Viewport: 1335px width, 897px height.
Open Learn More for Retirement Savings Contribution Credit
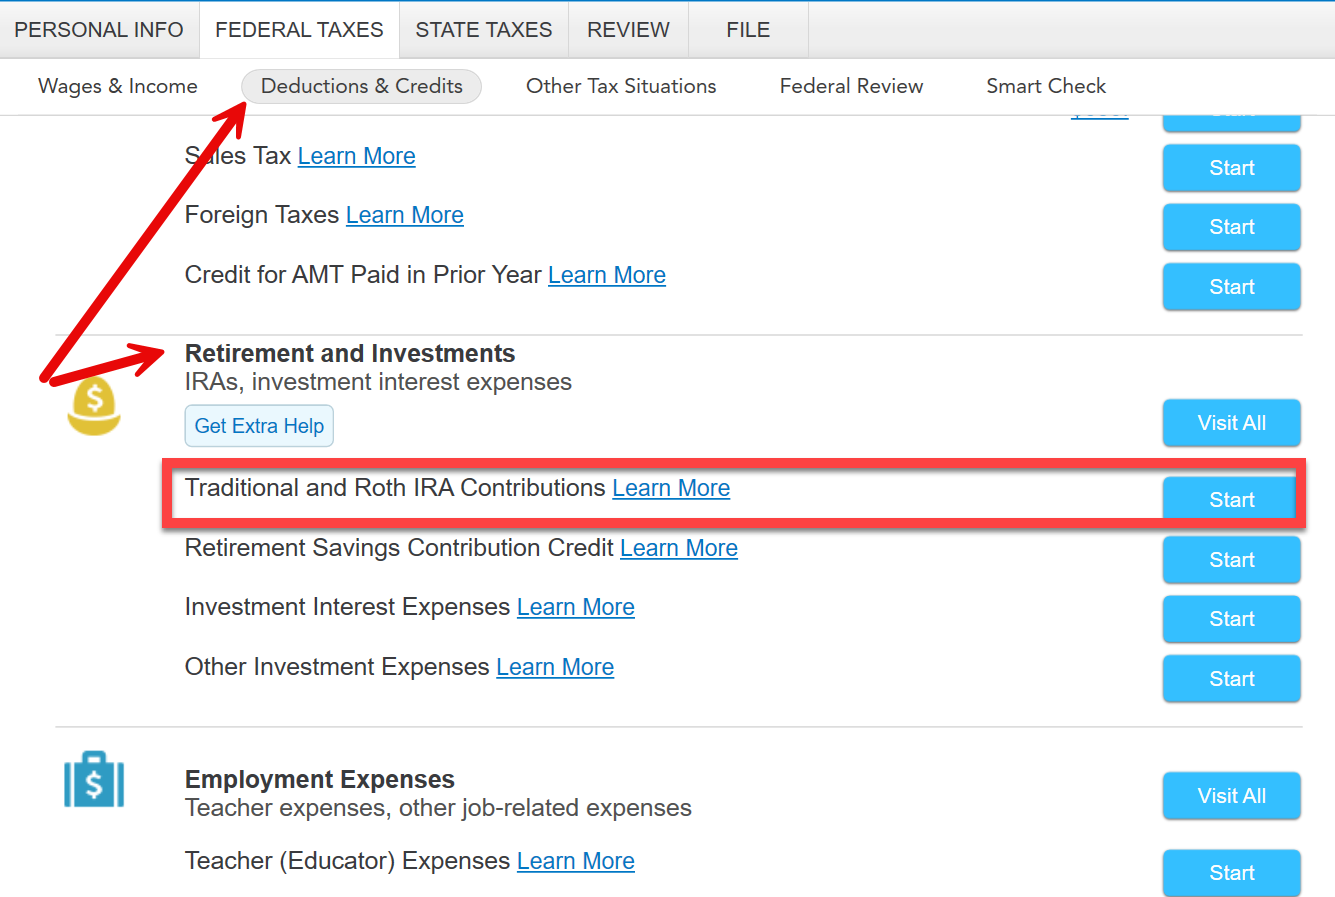pyautogui.click(x=679, y=548)
